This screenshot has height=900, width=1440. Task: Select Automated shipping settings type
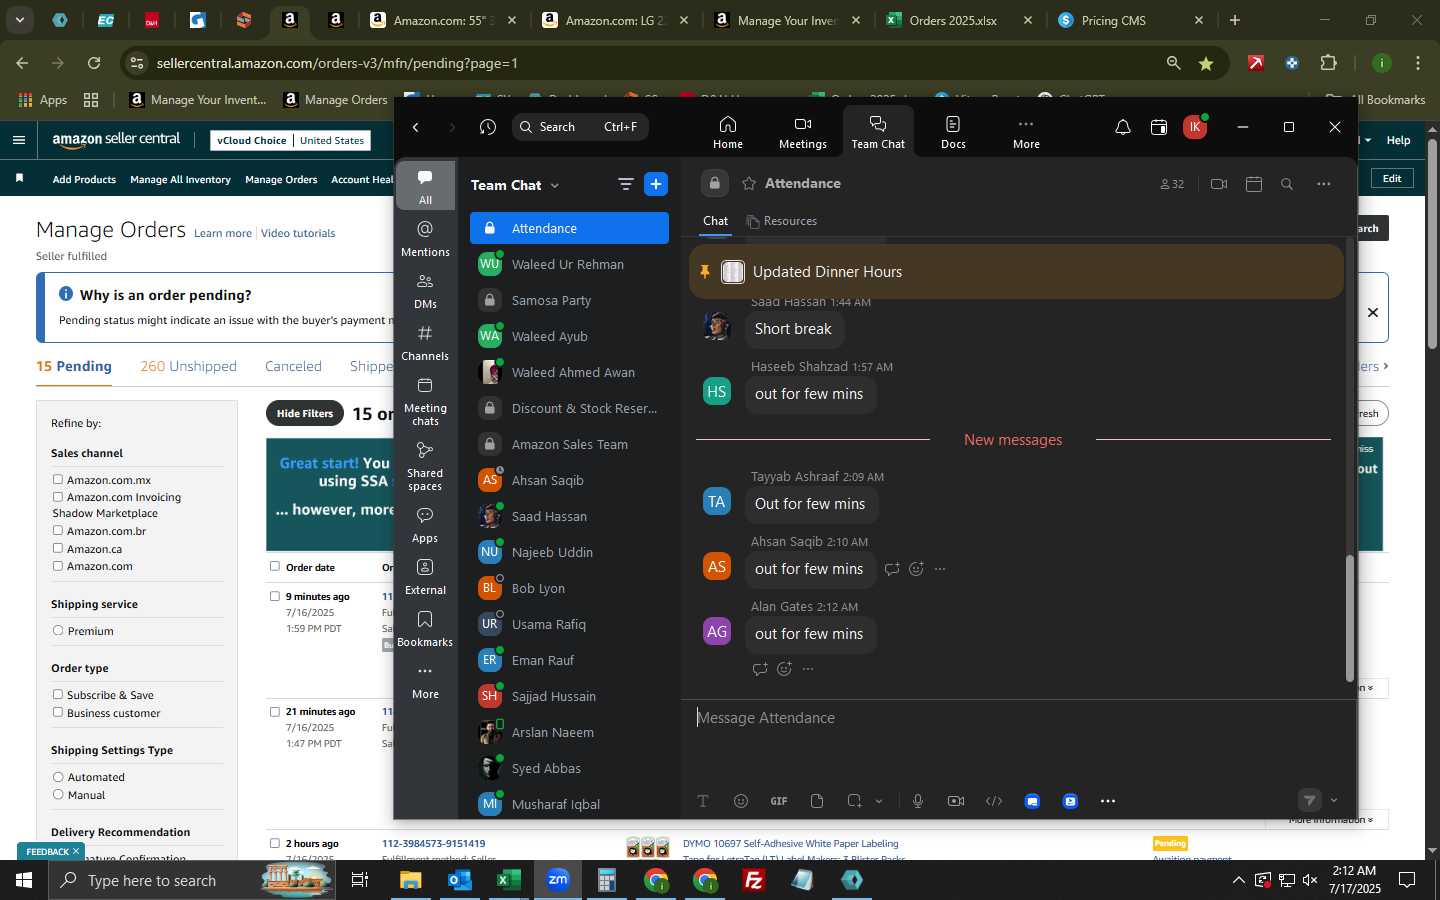coord(58,777)
